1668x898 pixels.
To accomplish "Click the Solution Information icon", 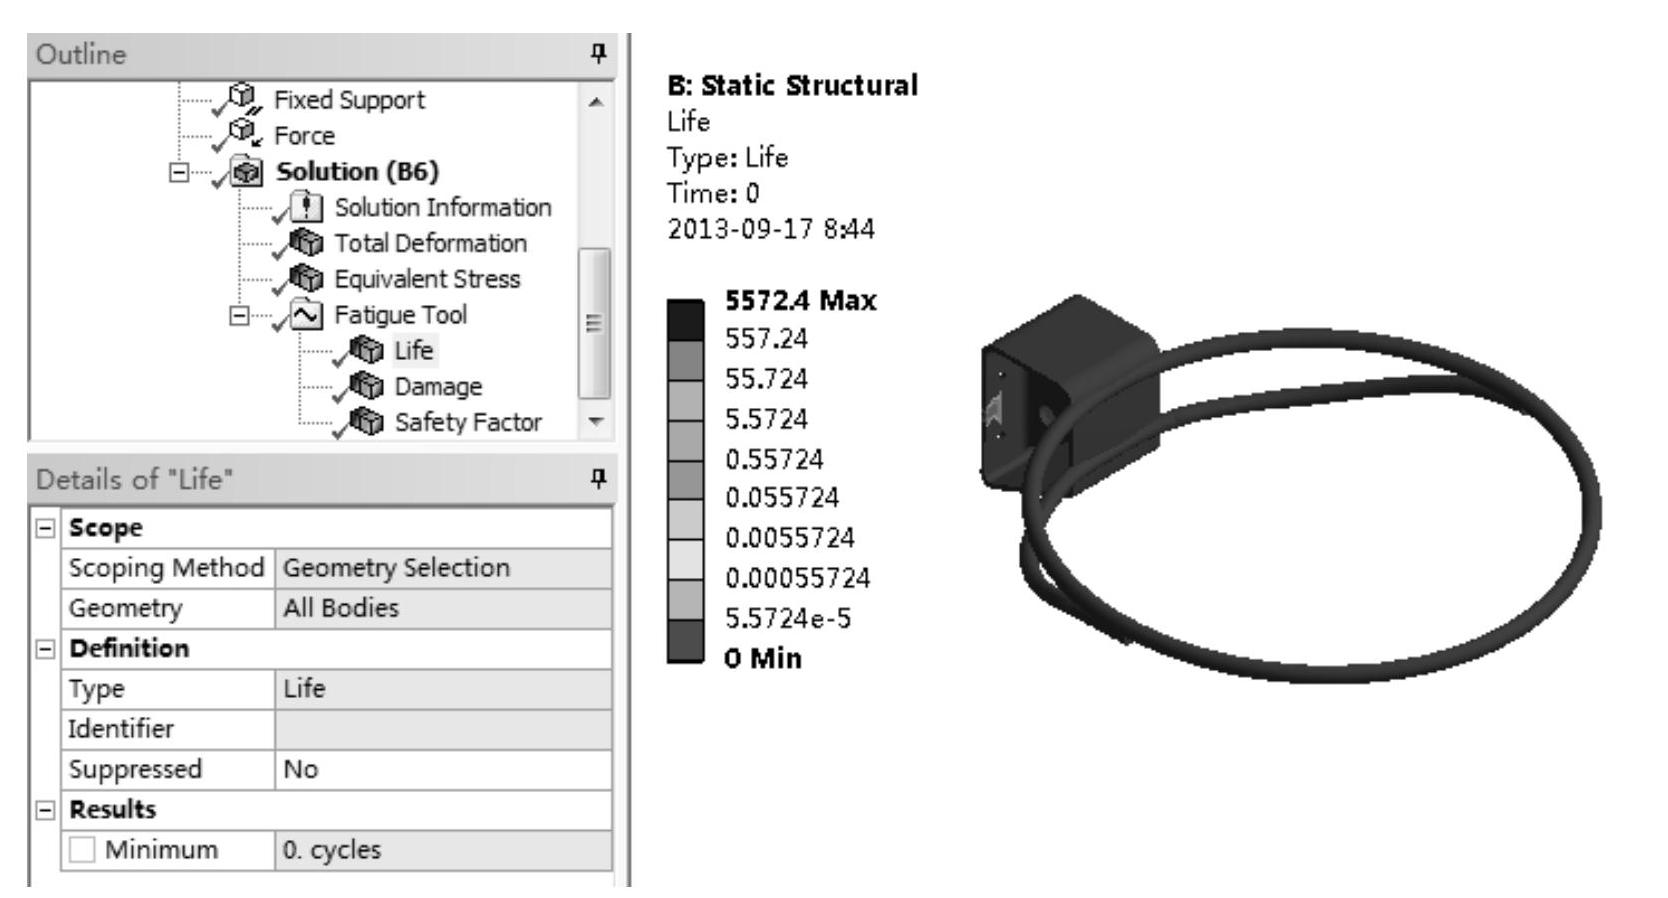I will point(307,207).
